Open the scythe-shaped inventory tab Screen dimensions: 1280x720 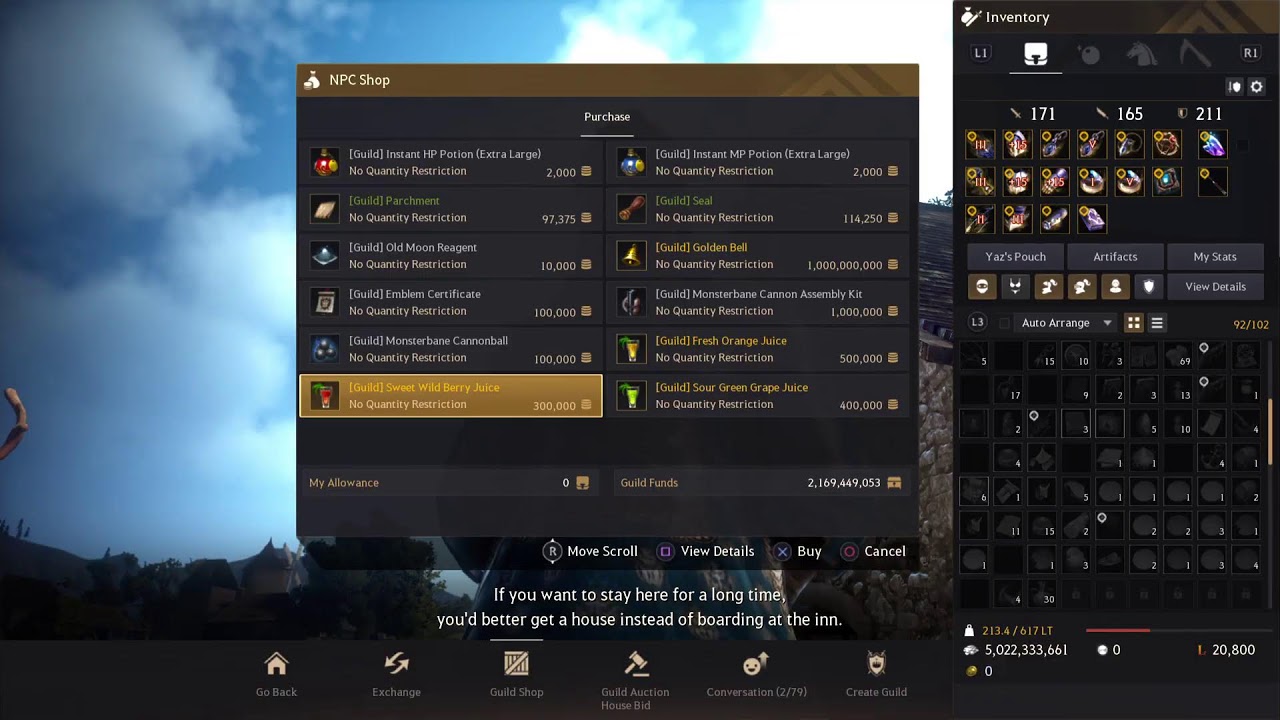pyautogui.click(x=1193, y=54)
